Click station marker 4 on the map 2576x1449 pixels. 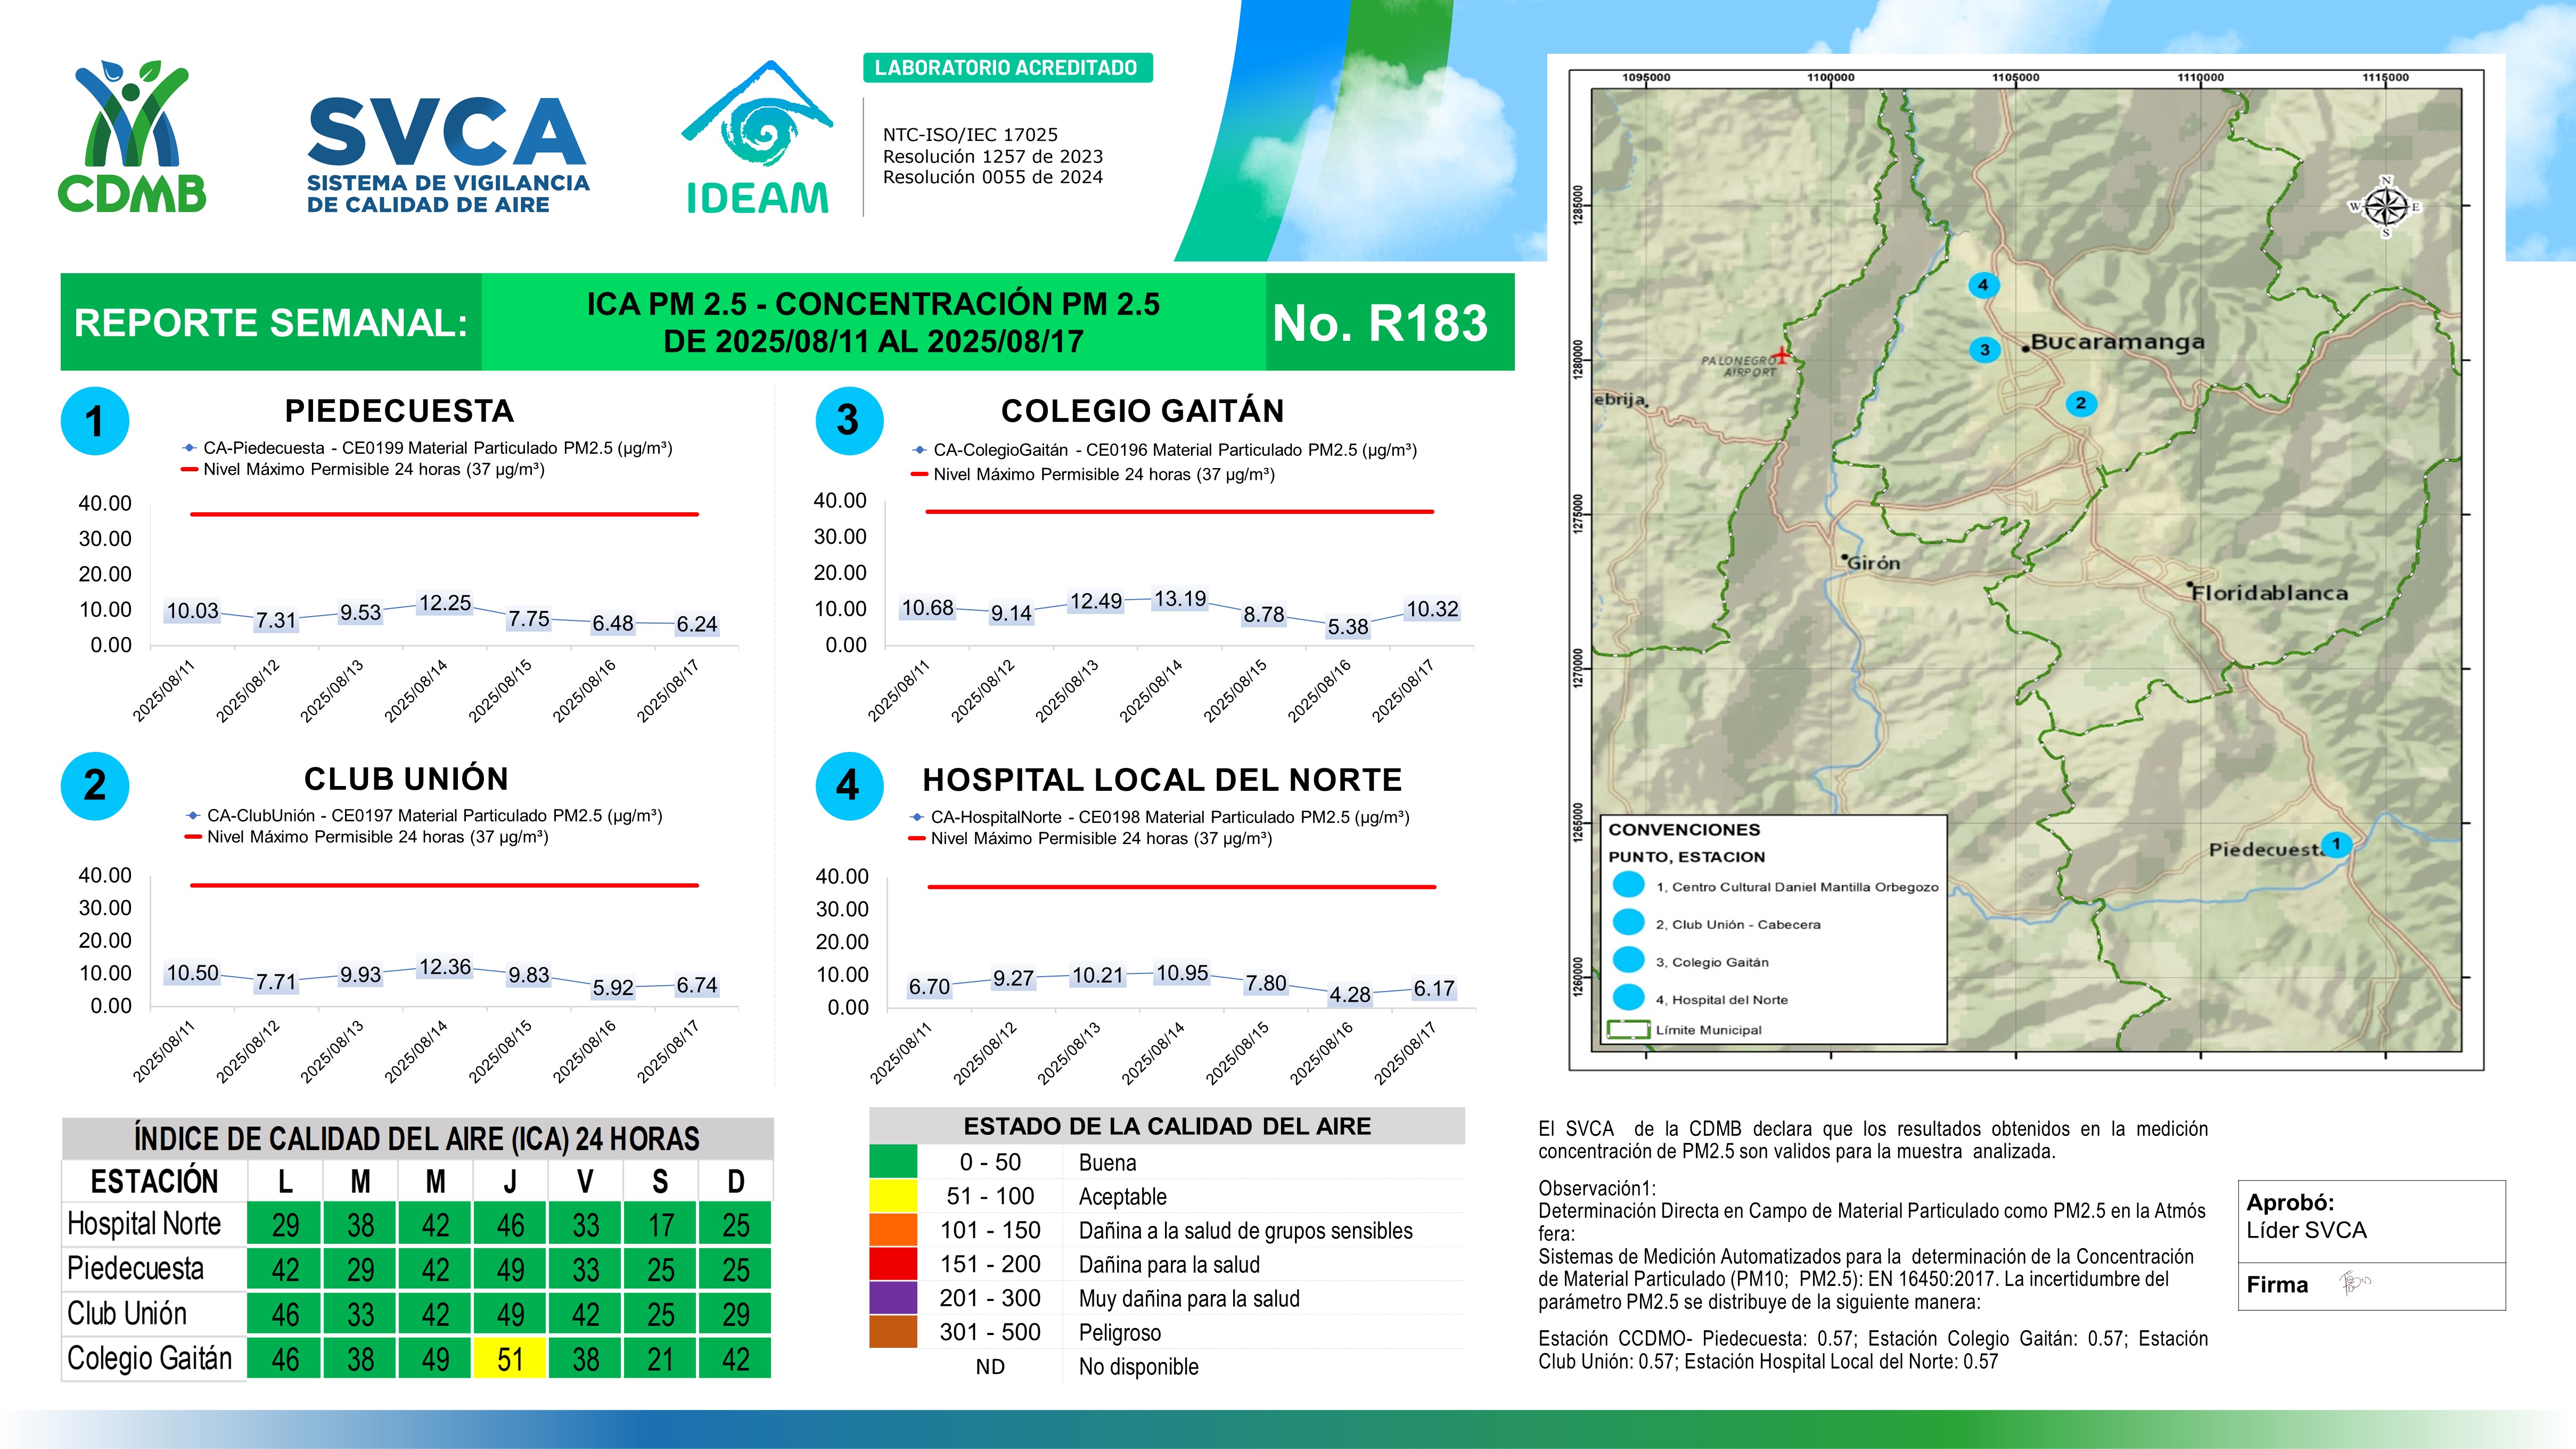click(x=1982, y=285)
